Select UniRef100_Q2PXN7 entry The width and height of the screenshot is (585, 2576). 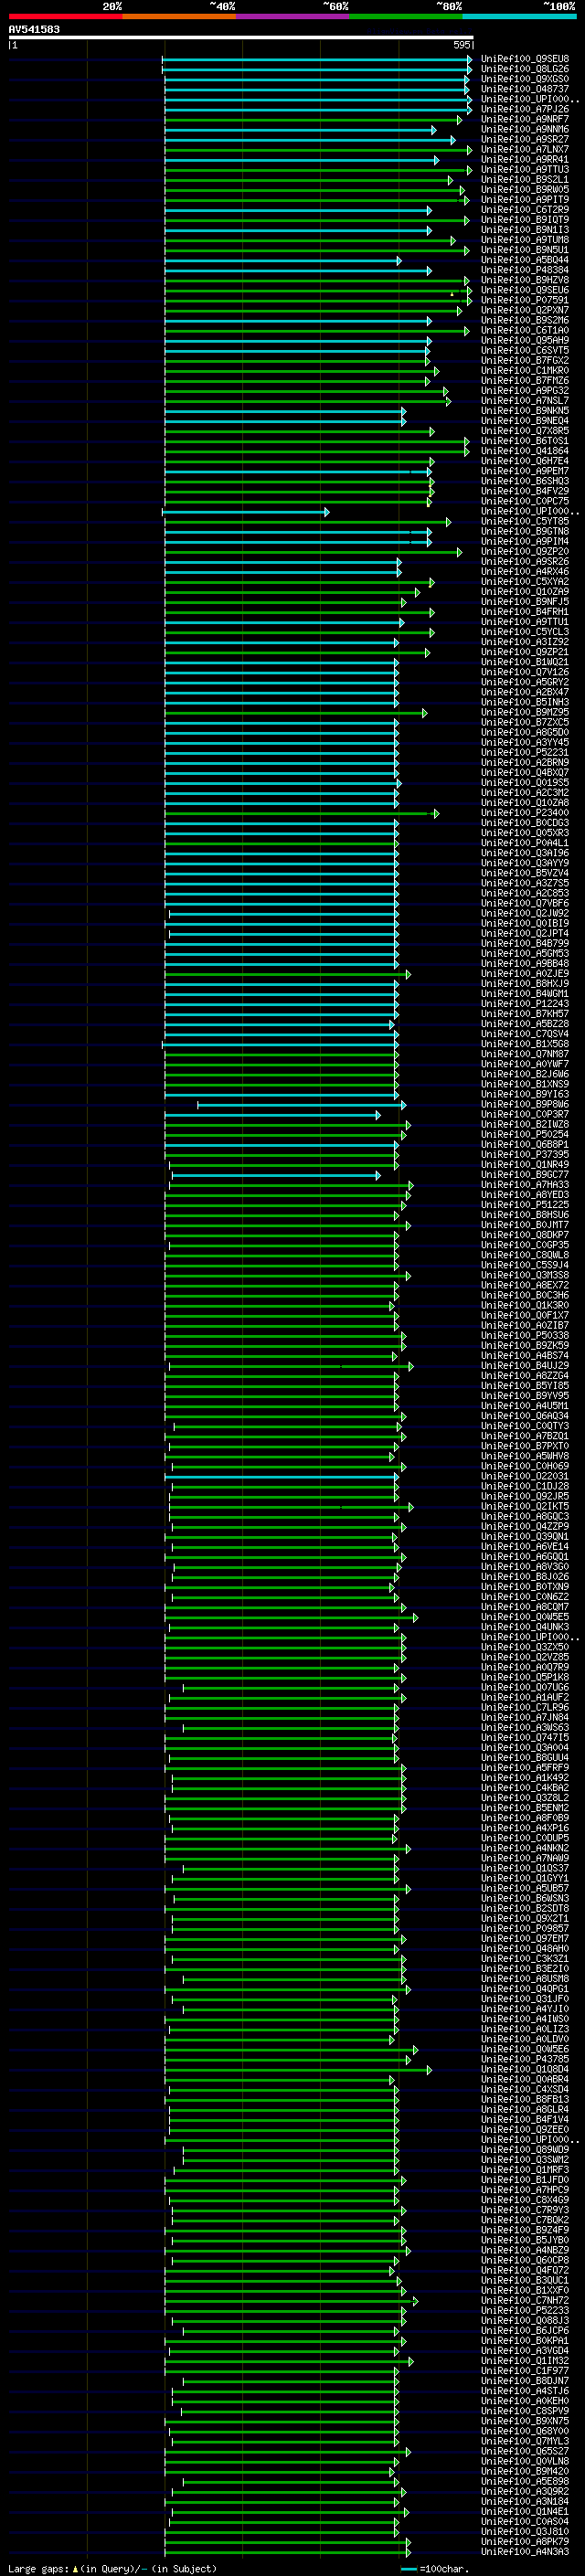point(525,310)
